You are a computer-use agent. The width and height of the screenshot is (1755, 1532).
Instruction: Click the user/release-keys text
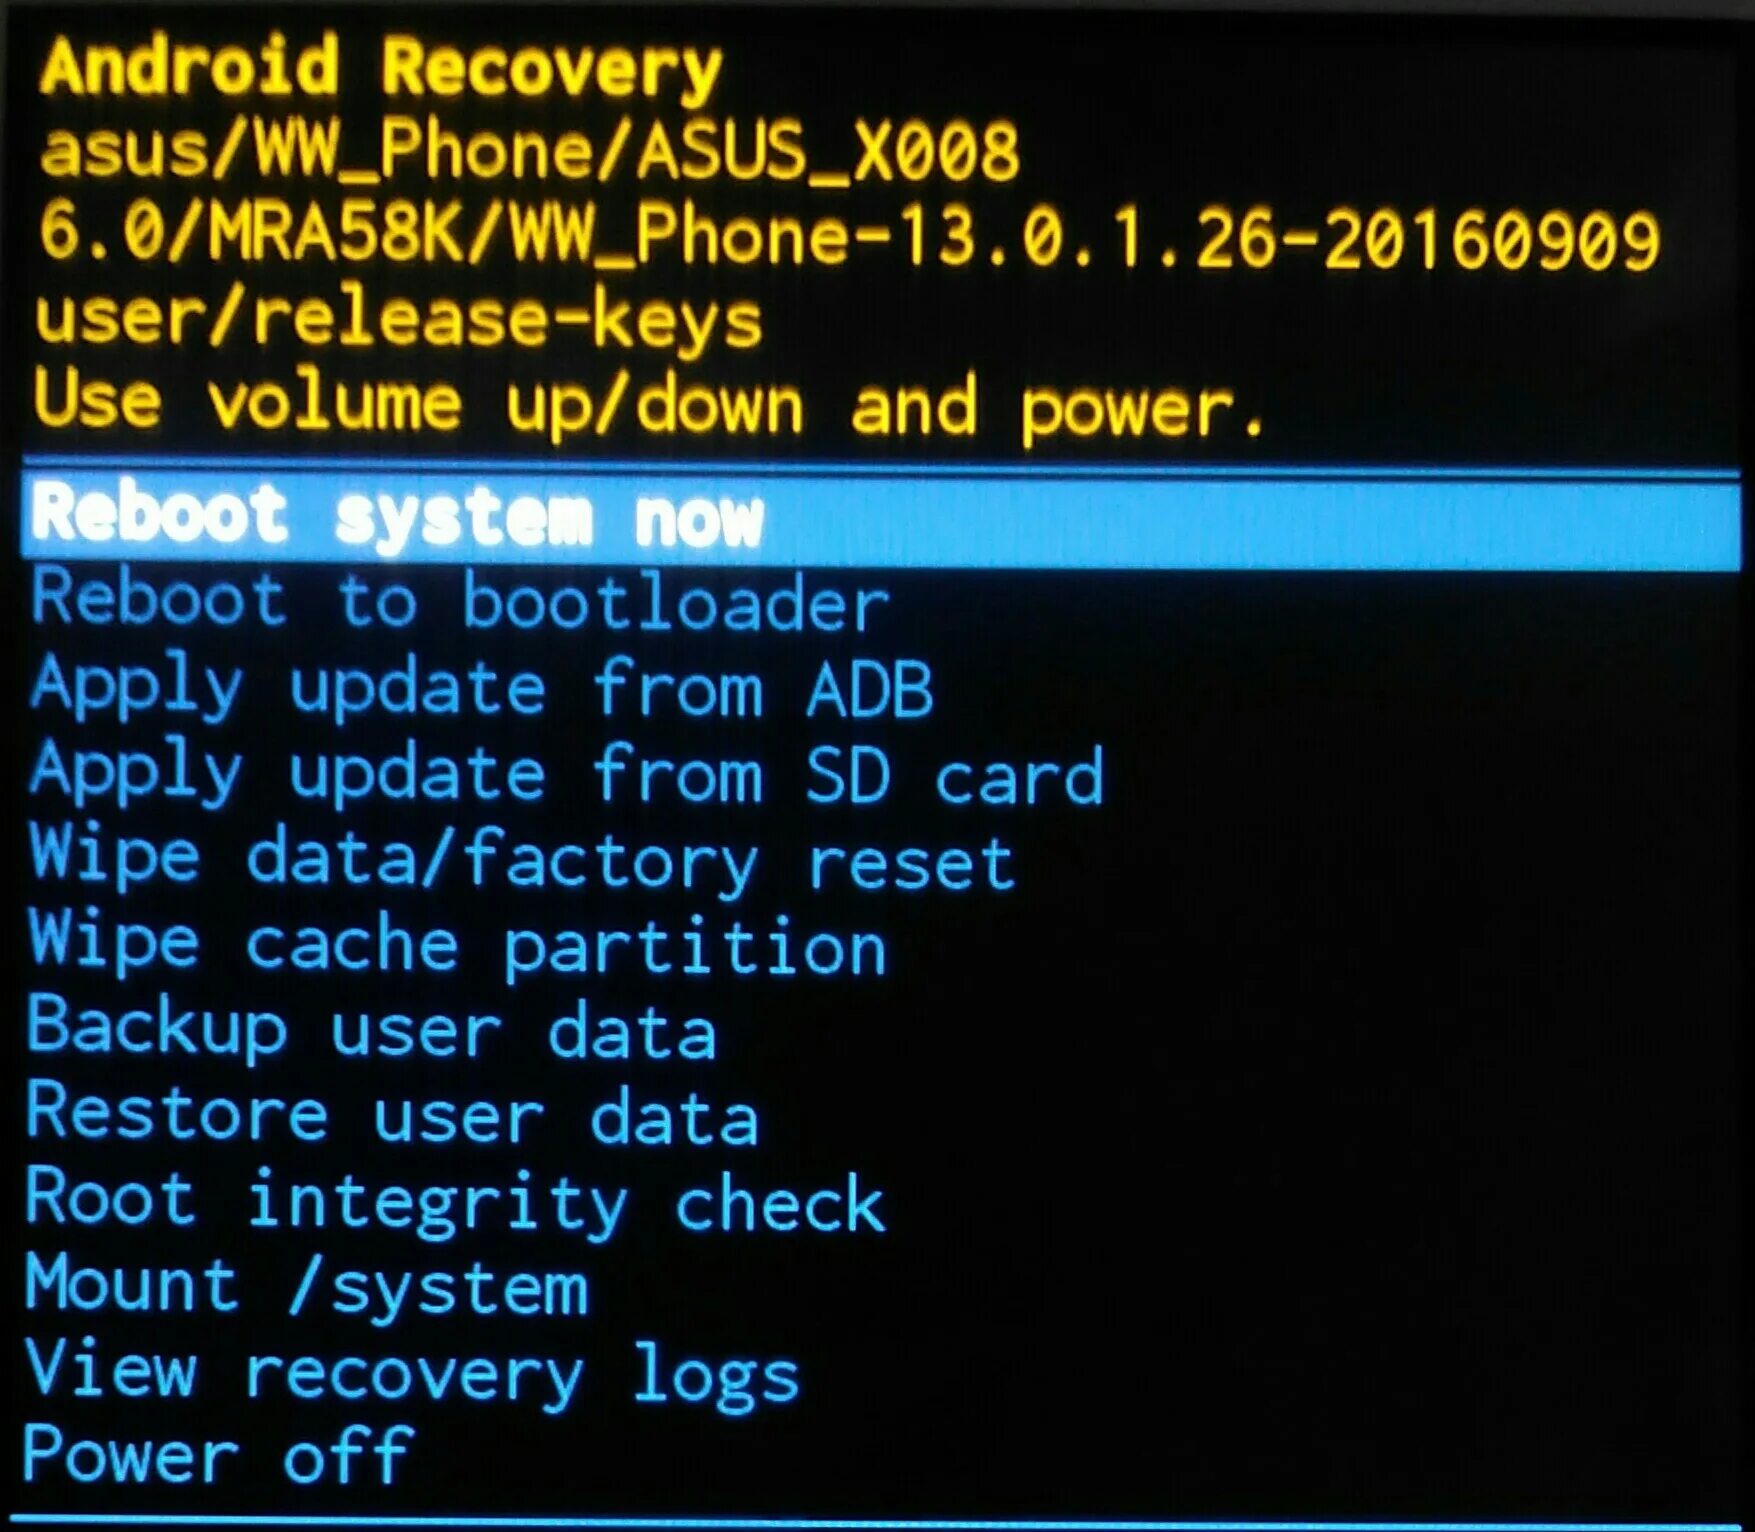pos(398,322)
